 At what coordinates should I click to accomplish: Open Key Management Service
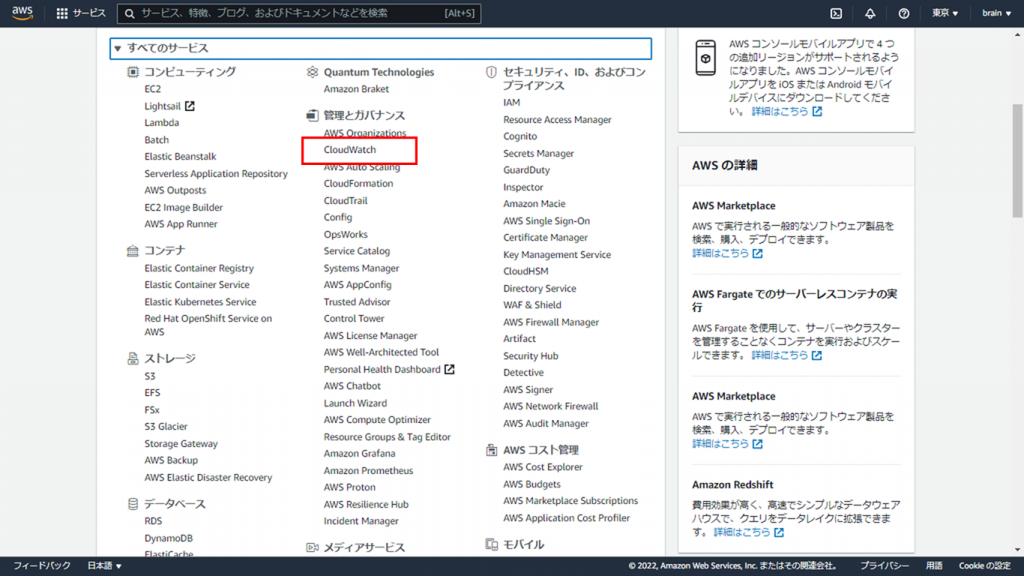point(557,255)
